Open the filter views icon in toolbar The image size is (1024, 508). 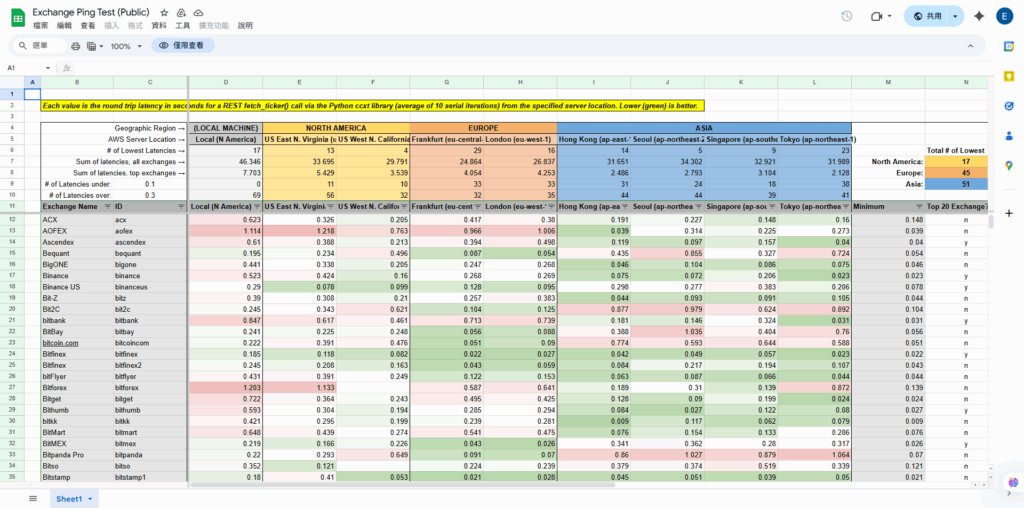(92, 46)
